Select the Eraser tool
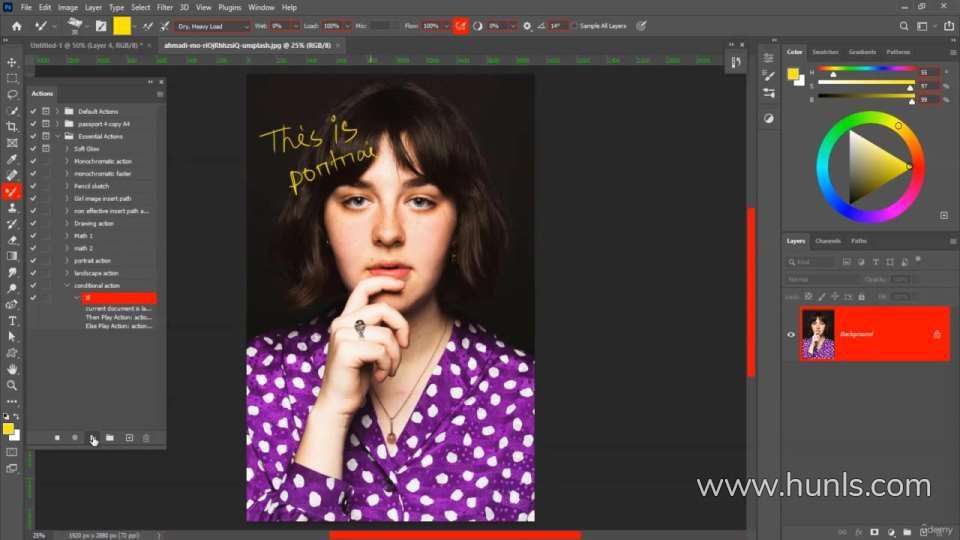The height and width of the screenshot is (540, 960). point(12,240)
